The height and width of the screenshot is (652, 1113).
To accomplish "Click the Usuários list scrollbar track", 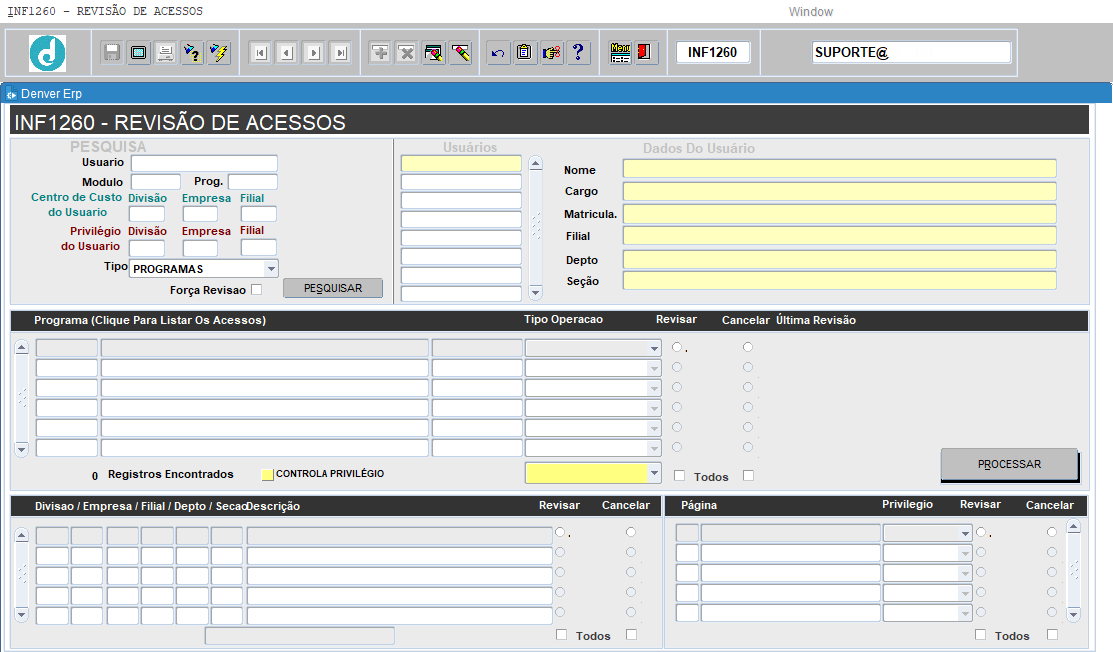I will click(x=536, y=227).
